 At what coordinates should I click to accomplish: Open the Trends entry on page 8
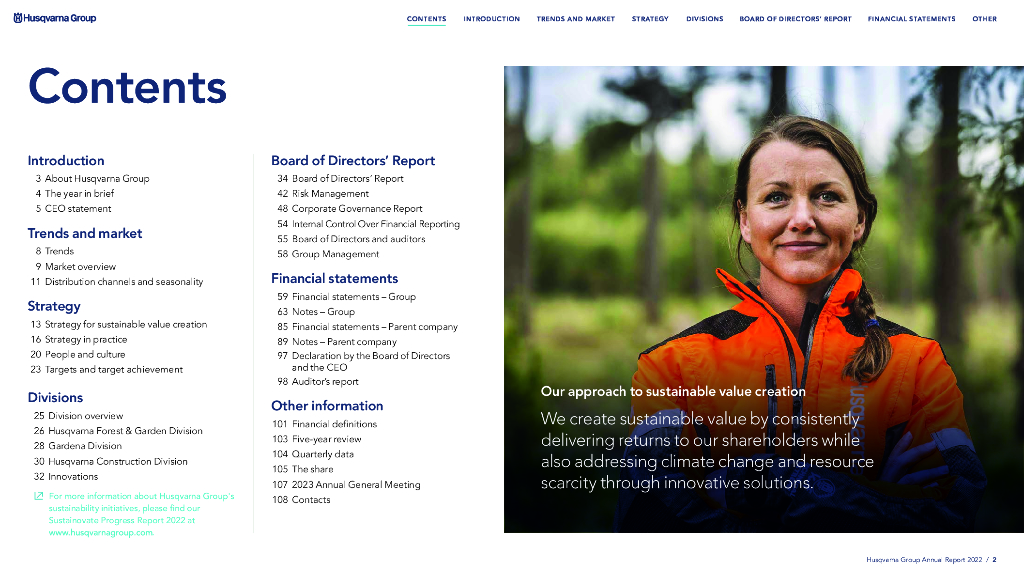pos(54,251)
